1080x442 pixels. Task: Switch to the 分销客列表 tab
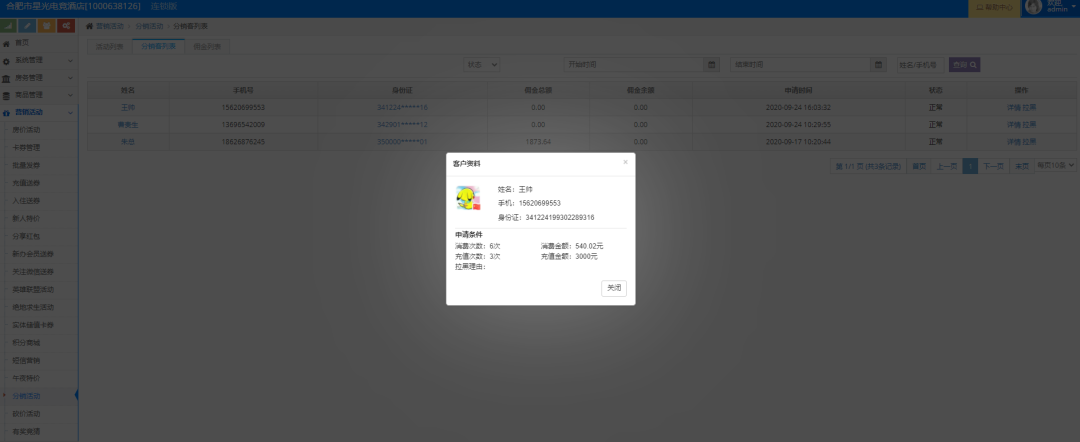click(158, 47)
